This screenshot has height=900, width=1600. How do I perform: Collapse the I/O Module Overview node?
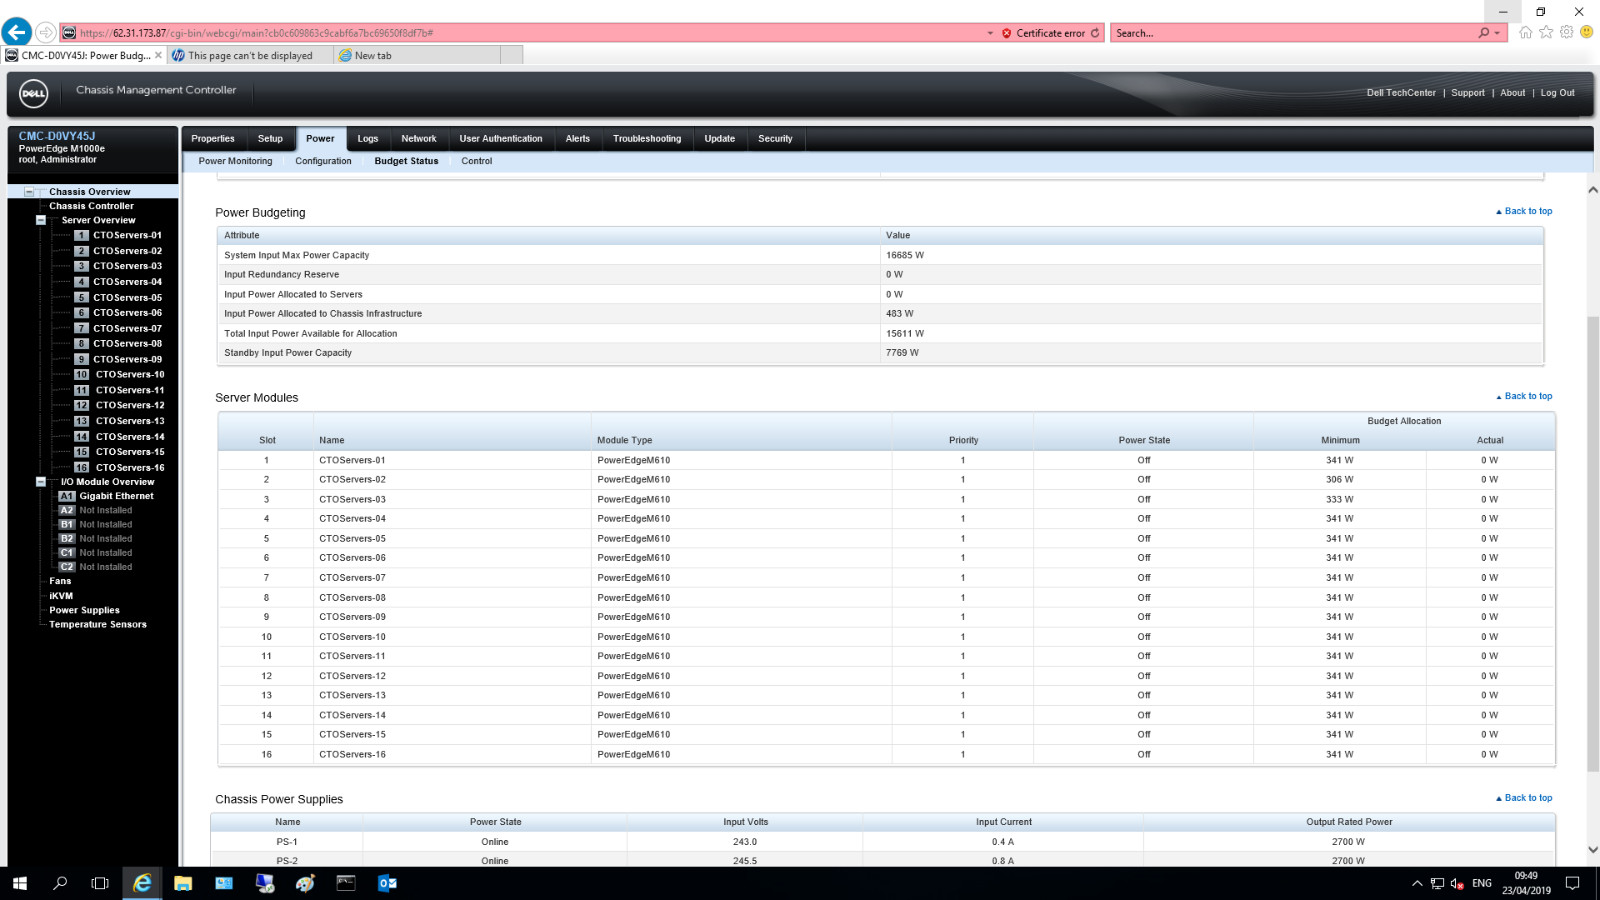[x=41, y=482]
